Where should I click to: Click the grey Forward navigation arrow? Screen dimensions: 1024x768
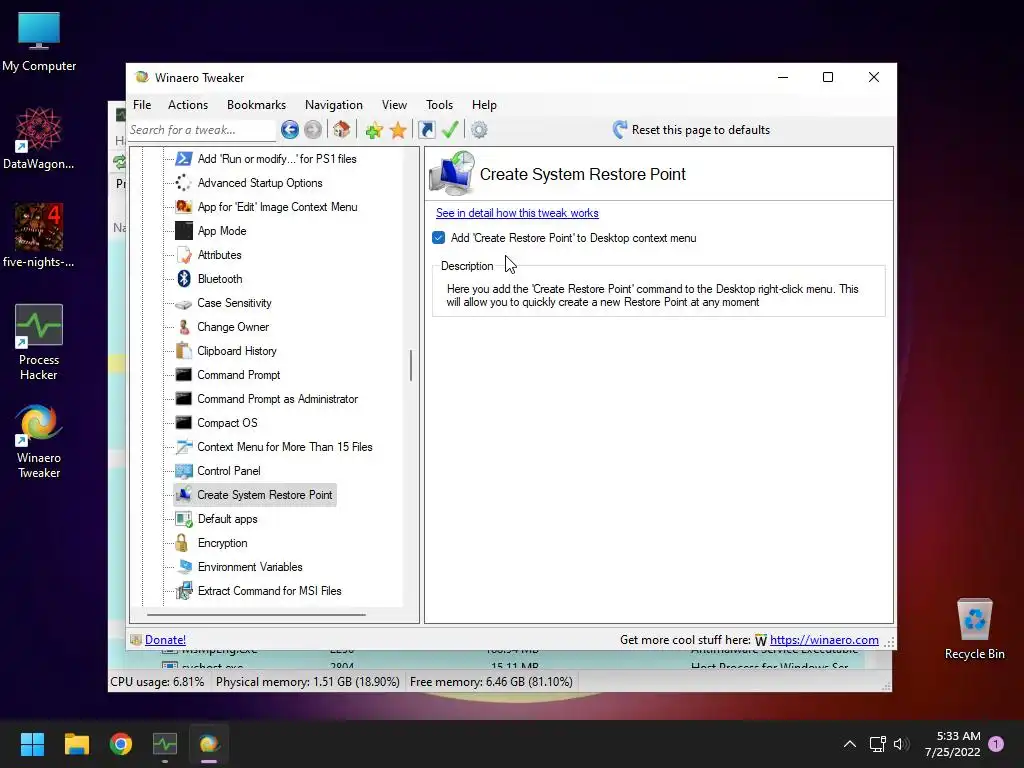(313, 130)
